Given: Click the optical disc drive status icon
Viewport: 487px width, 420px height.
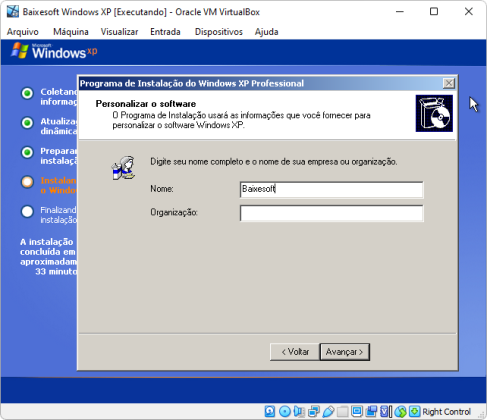Looking at the screenshot, I should [x=285, y=411].
